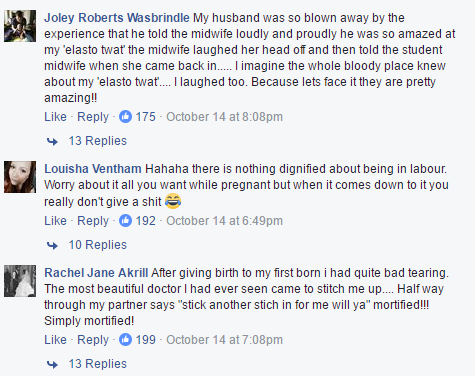
Task: Open Rachel Jane Akrill's profile name link
Action: click(x=96, y=273)
